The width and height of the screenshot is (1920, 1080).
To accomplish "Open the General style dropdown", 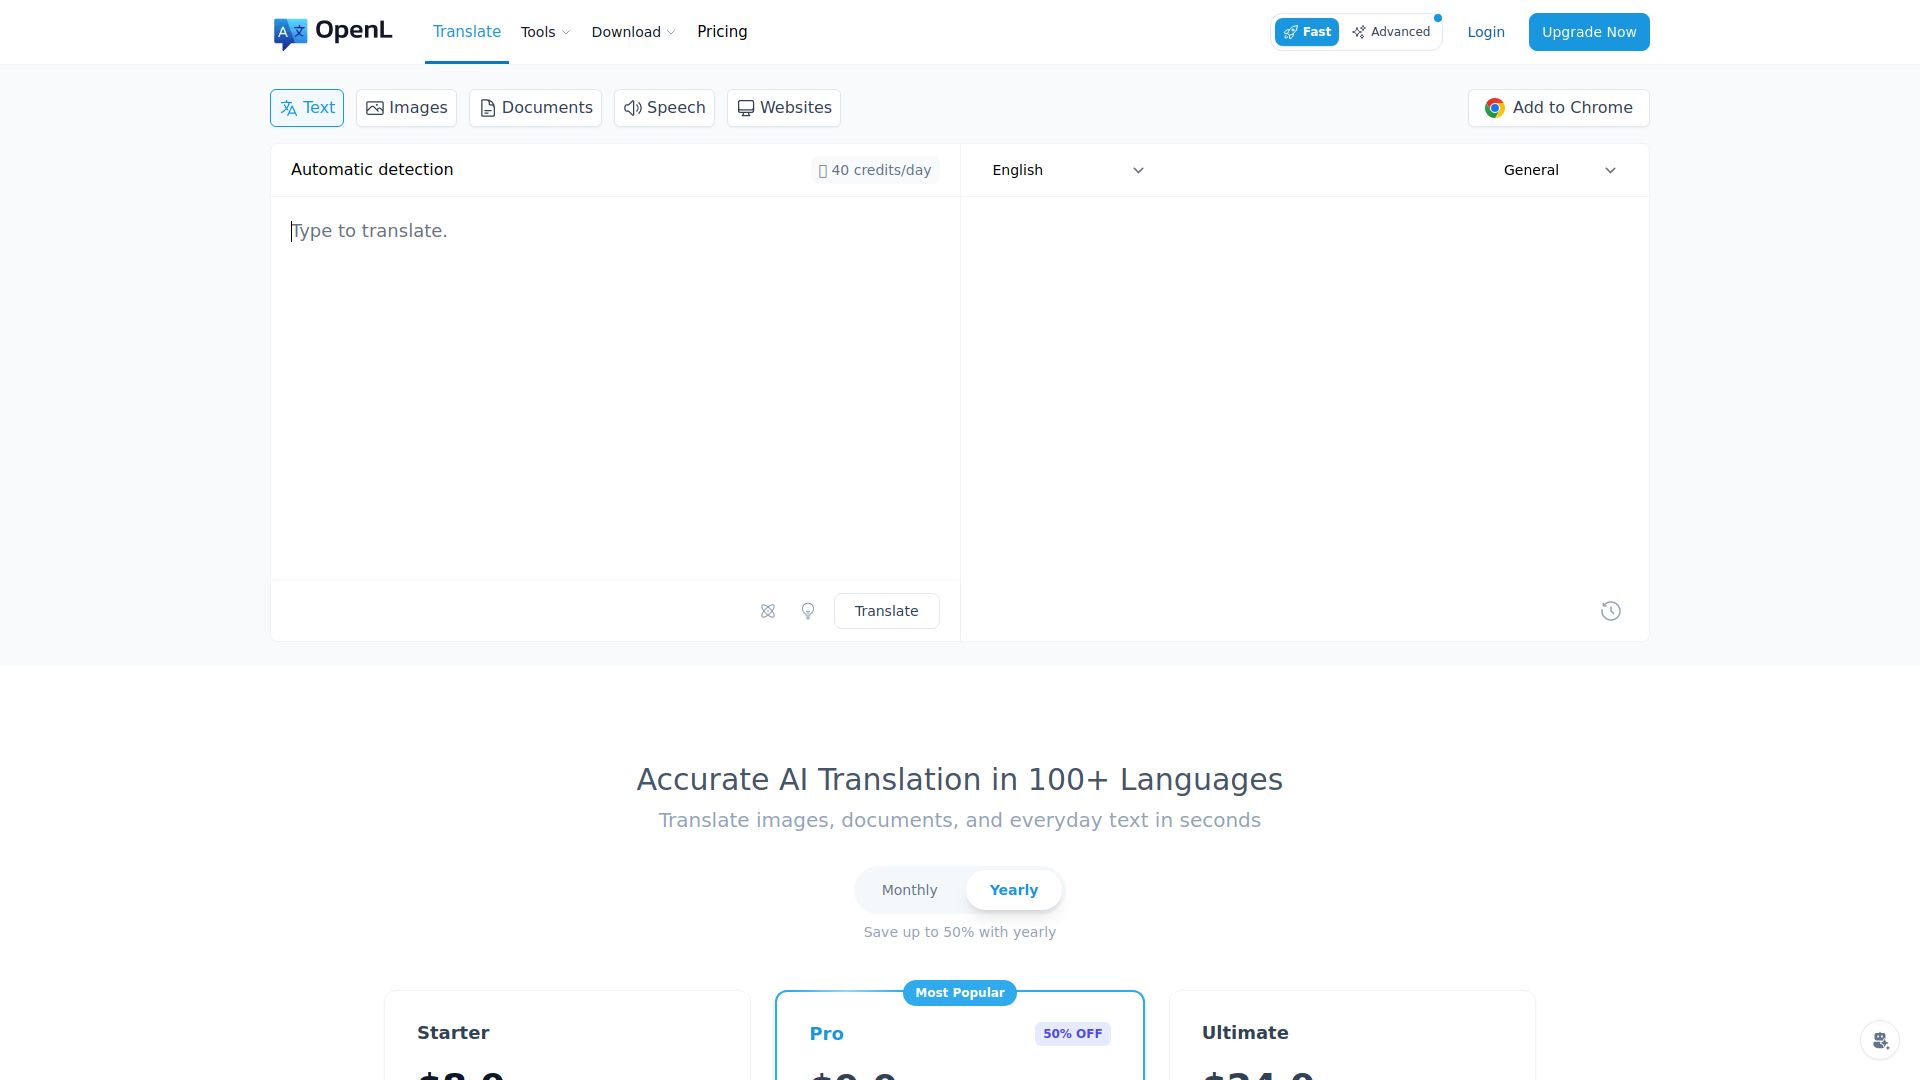I will (1560, 170).
